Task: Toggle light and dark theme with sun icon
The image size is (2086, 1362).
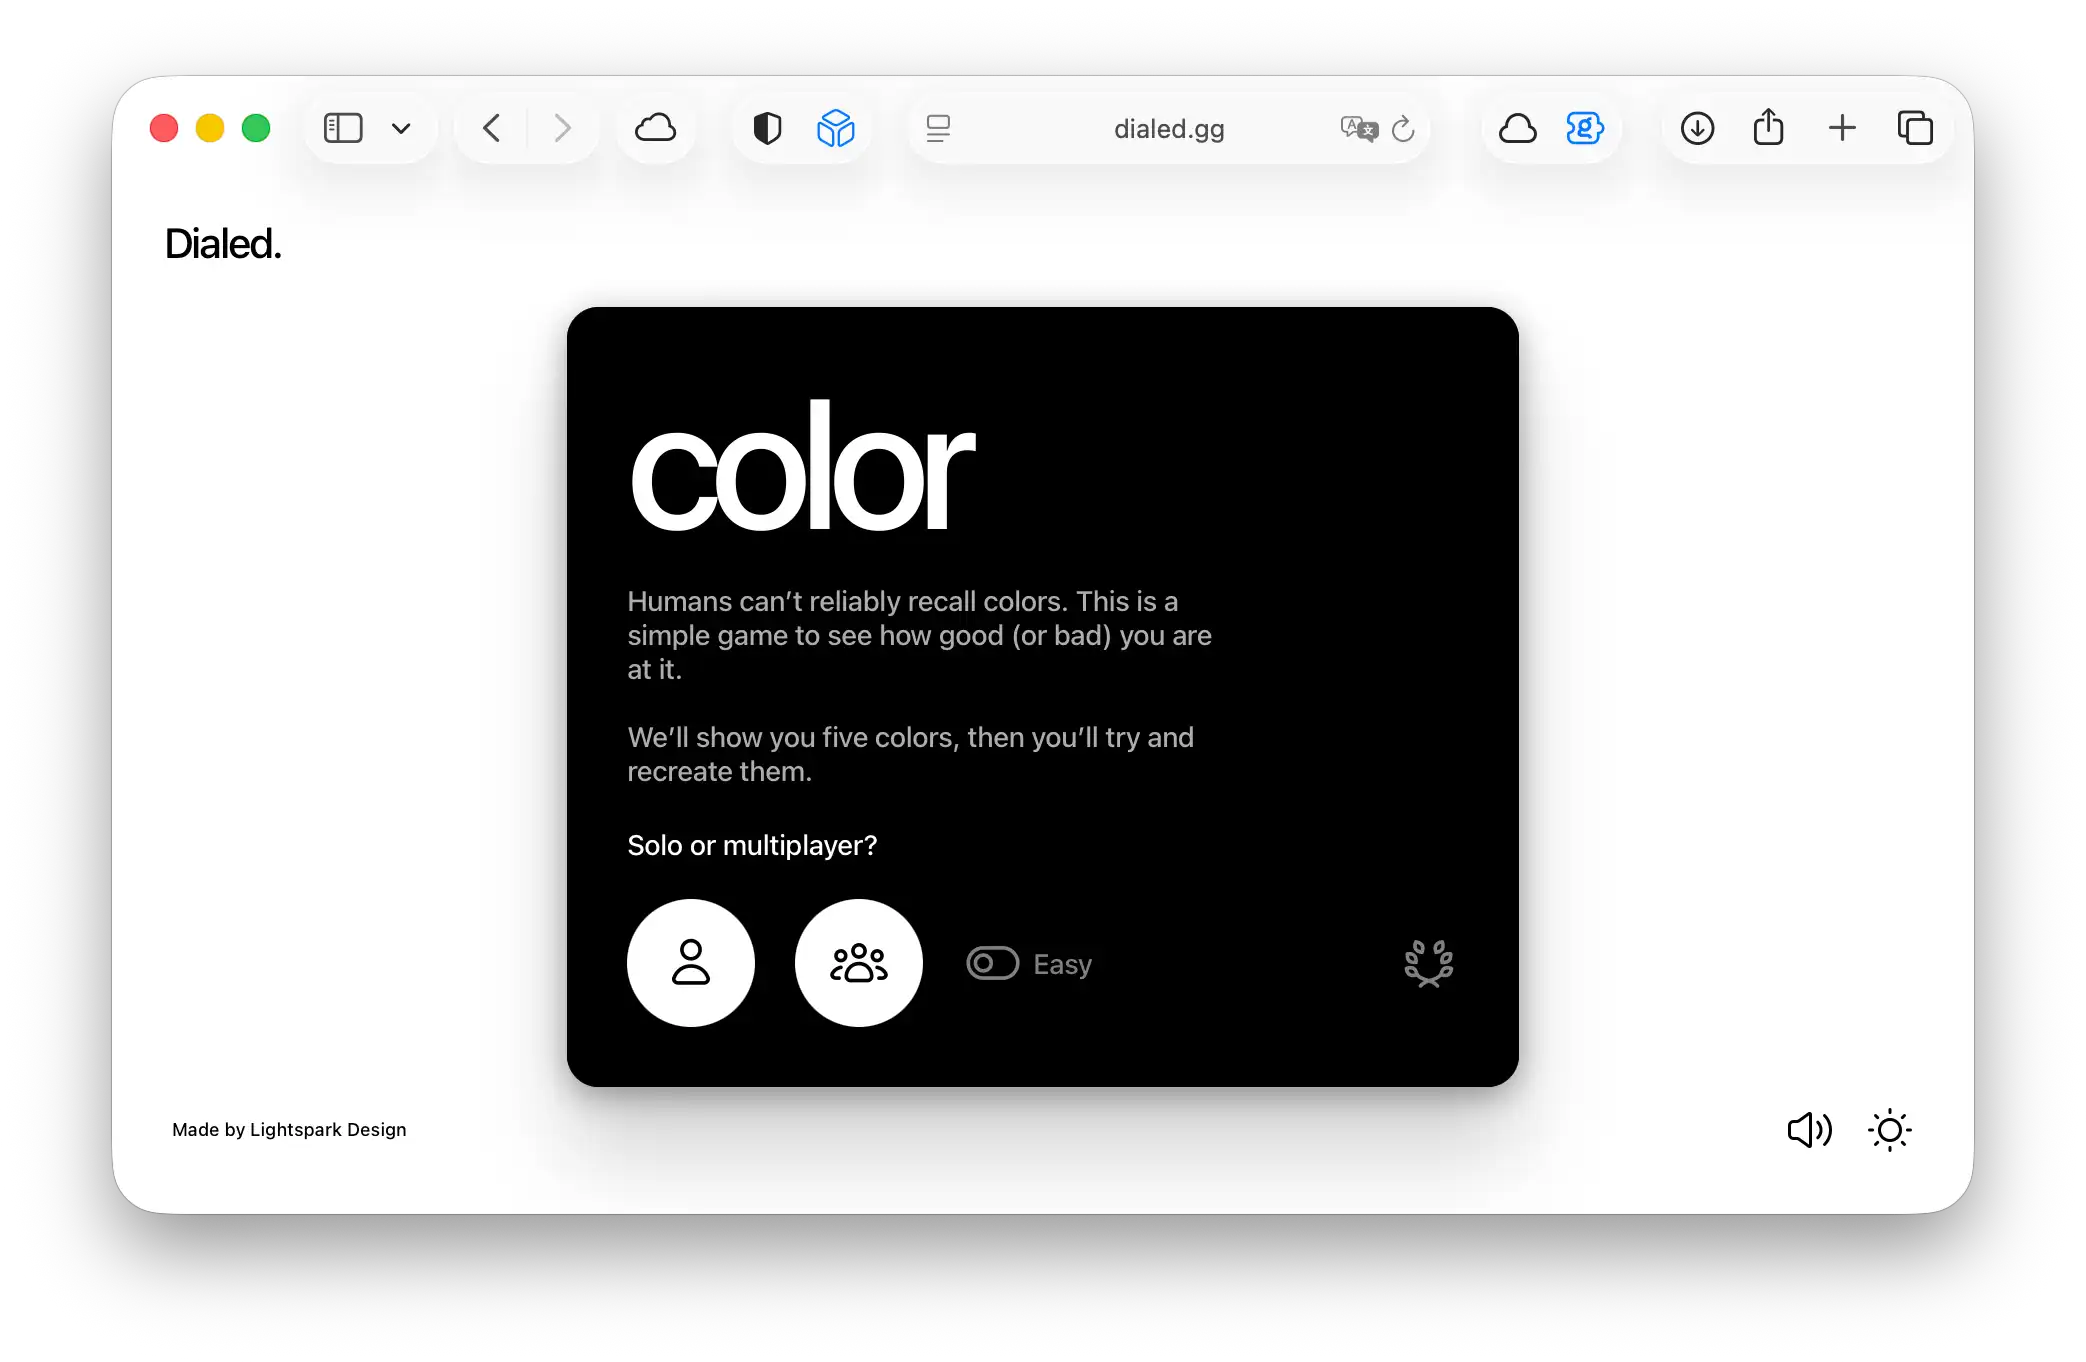Action: 1889,1130
